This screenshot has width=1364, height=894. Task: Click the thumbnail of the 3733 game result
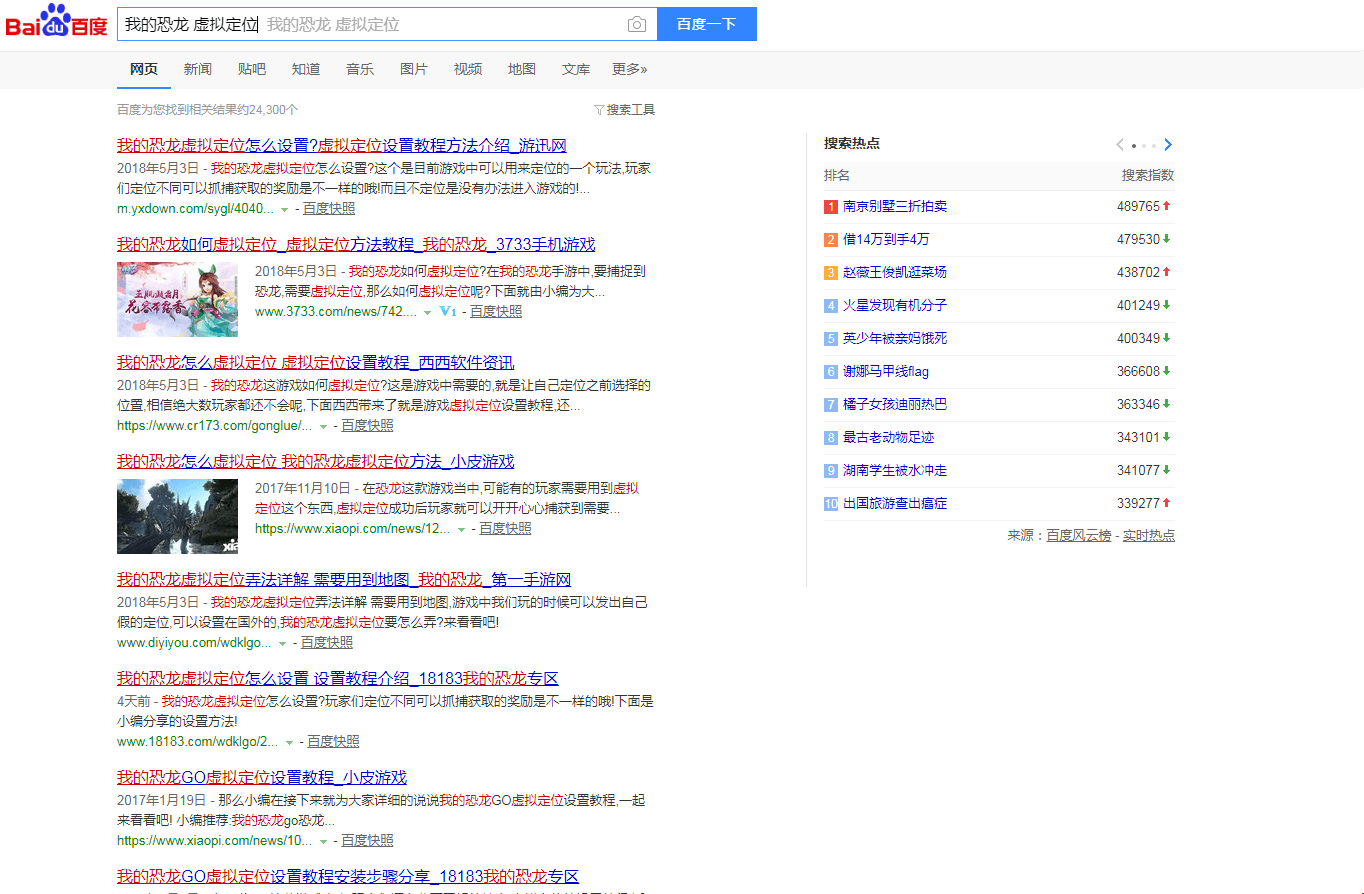pyautogui.click(x=177, y=299)
